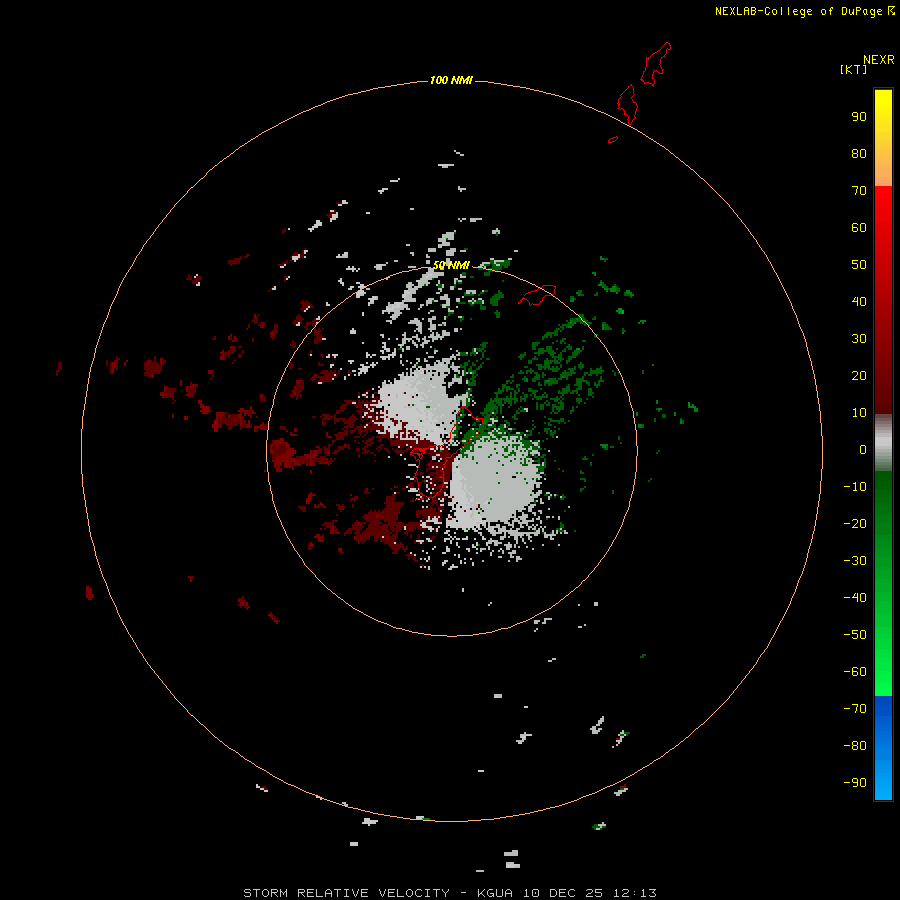The image size is (900, 900).
Task: Click the -20 value on velocity scale
Action: click(x=855, y=523)
